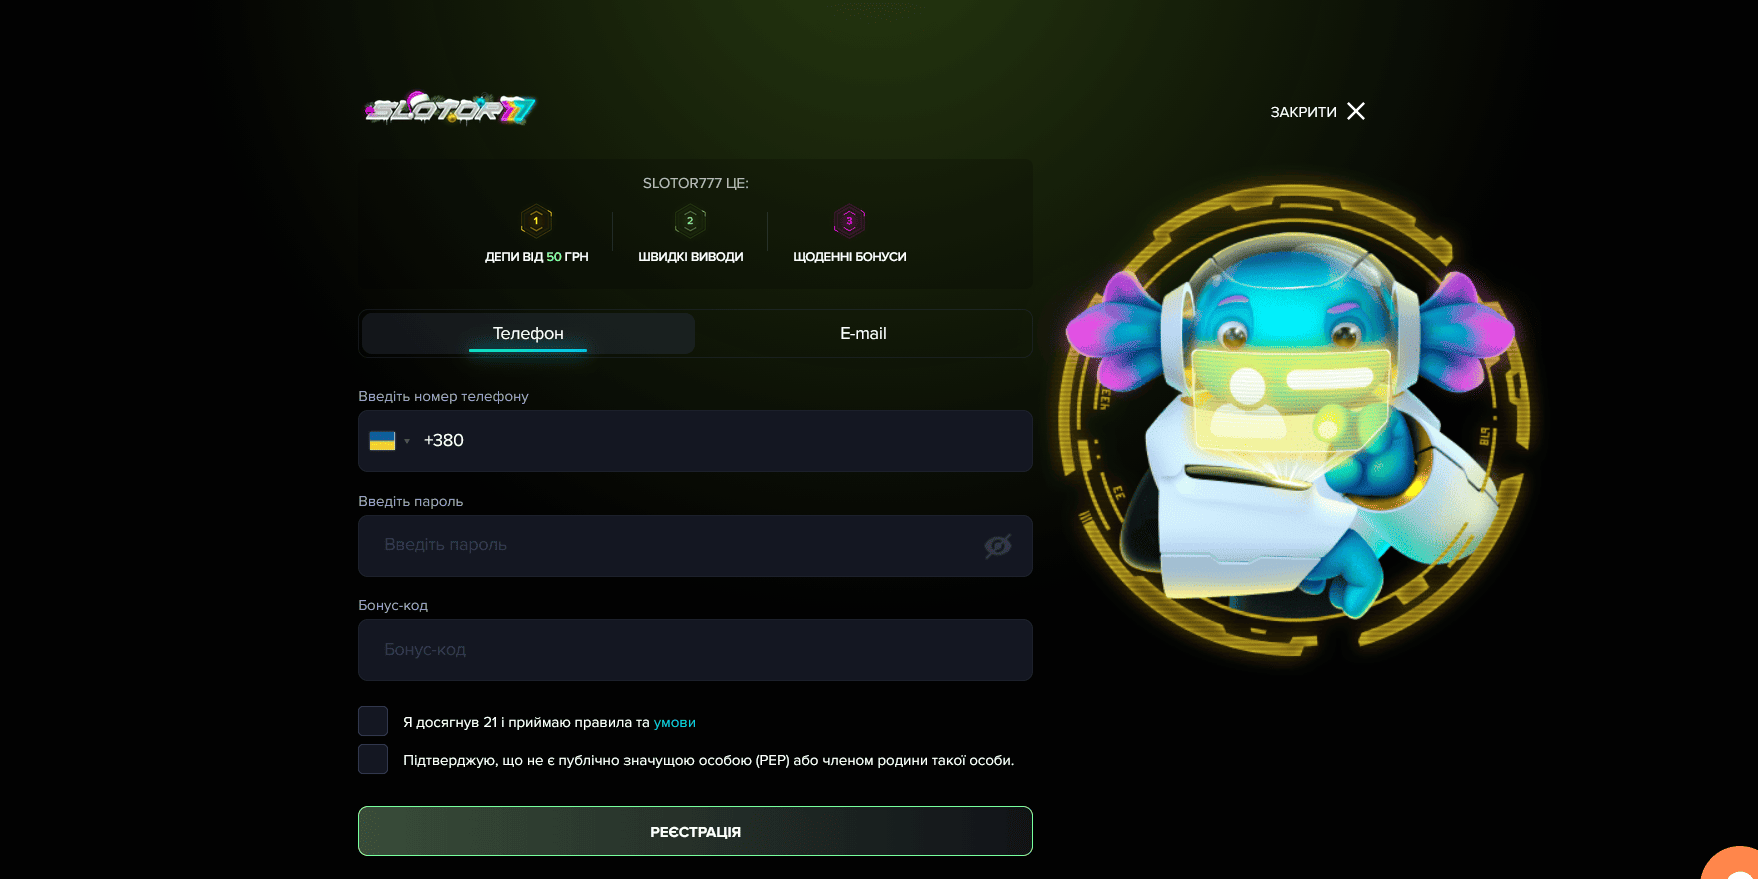Image resolution: width=1758 pixels, height=879 pixels.
Task: Focus the Введіть пароль password field
Action: pos(695,546)
